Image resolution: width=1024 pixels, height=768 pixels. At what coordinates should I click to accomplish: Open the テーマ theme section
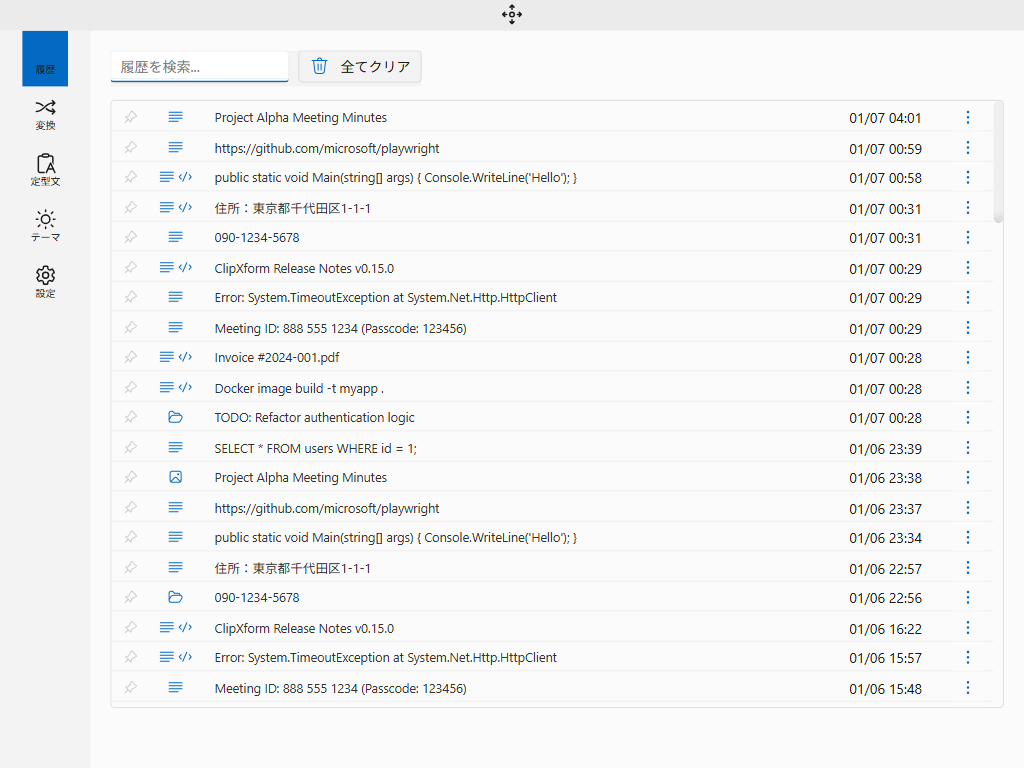pos(45,226)
